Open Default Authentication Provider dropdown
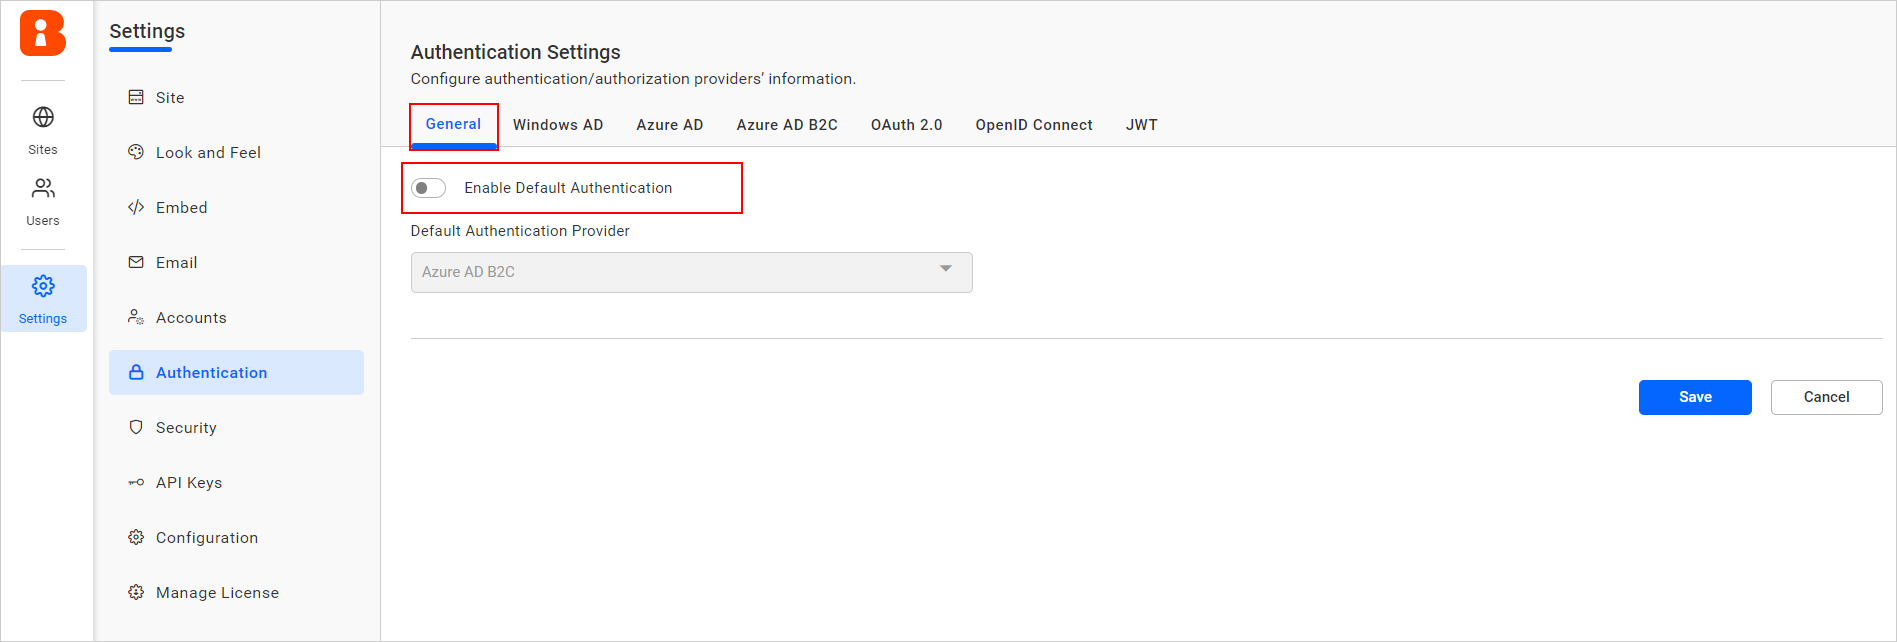 [691, 272]
